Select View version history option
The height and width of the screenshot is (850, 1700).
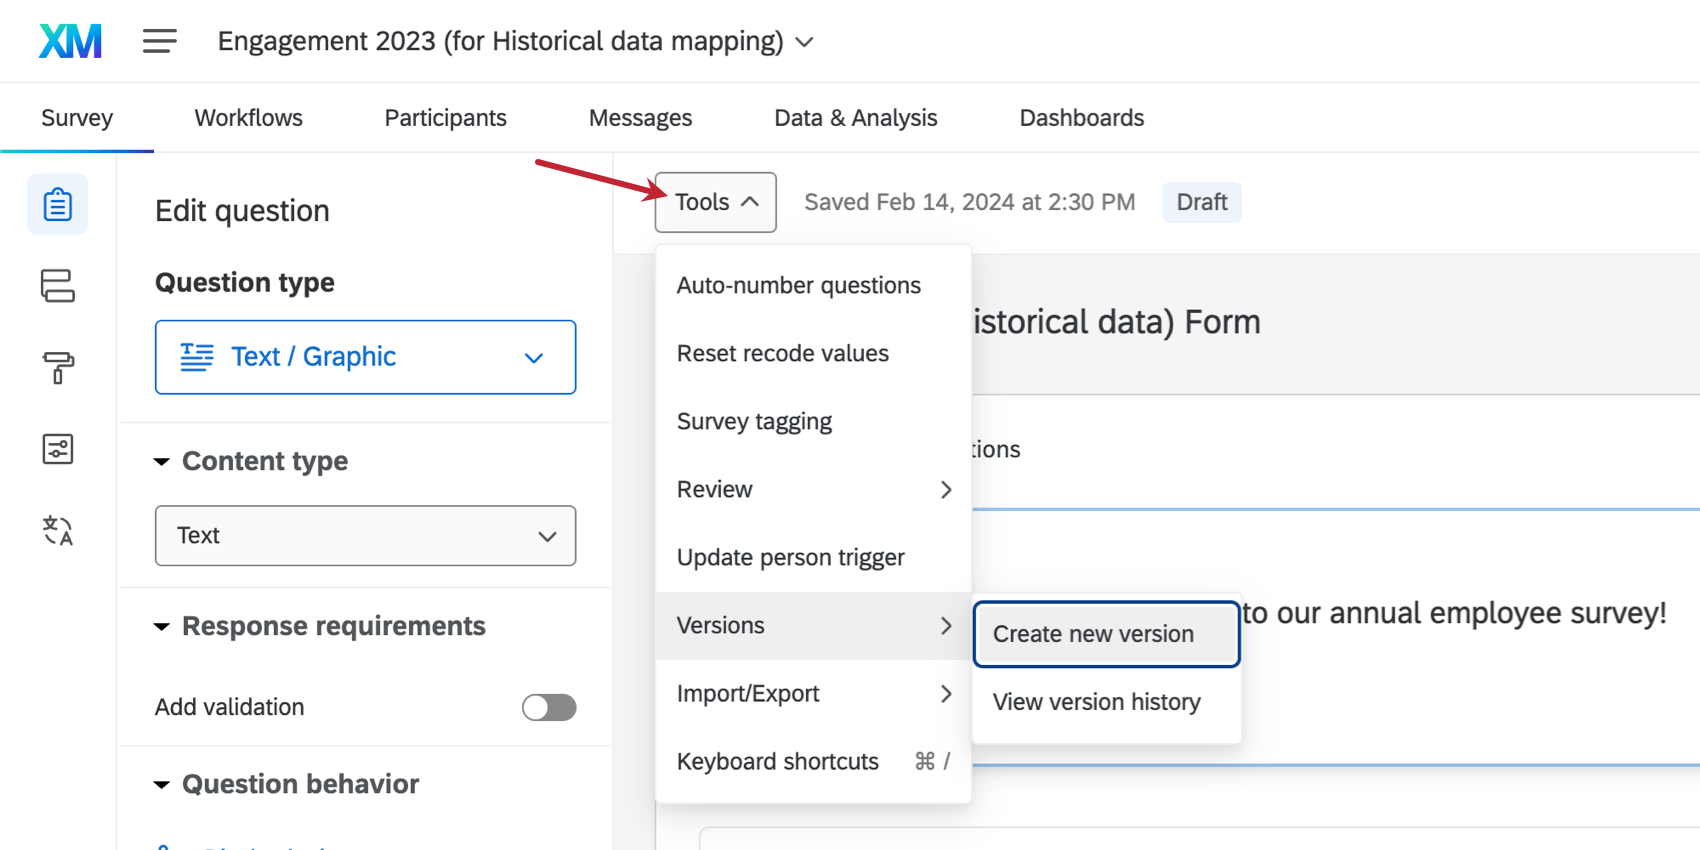click(1097, 702)
